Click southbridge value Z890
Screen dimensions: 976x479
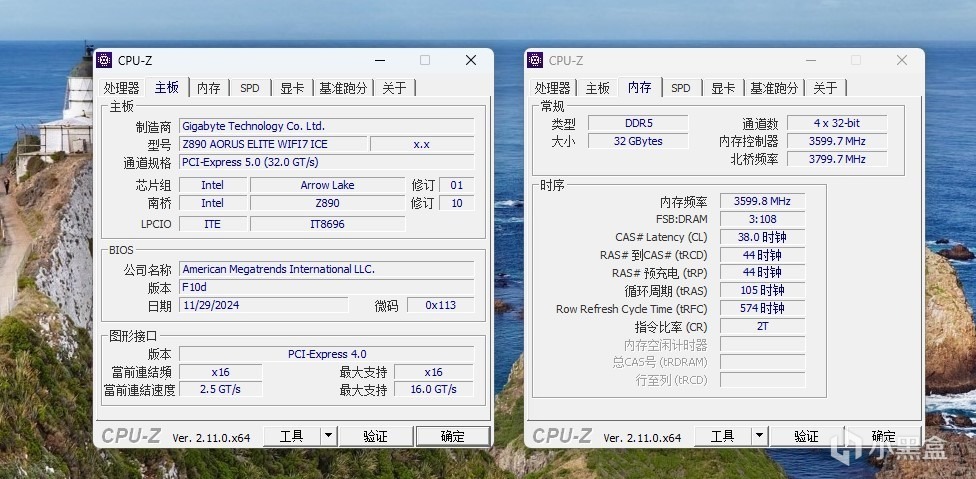click(x=327, y=203)
